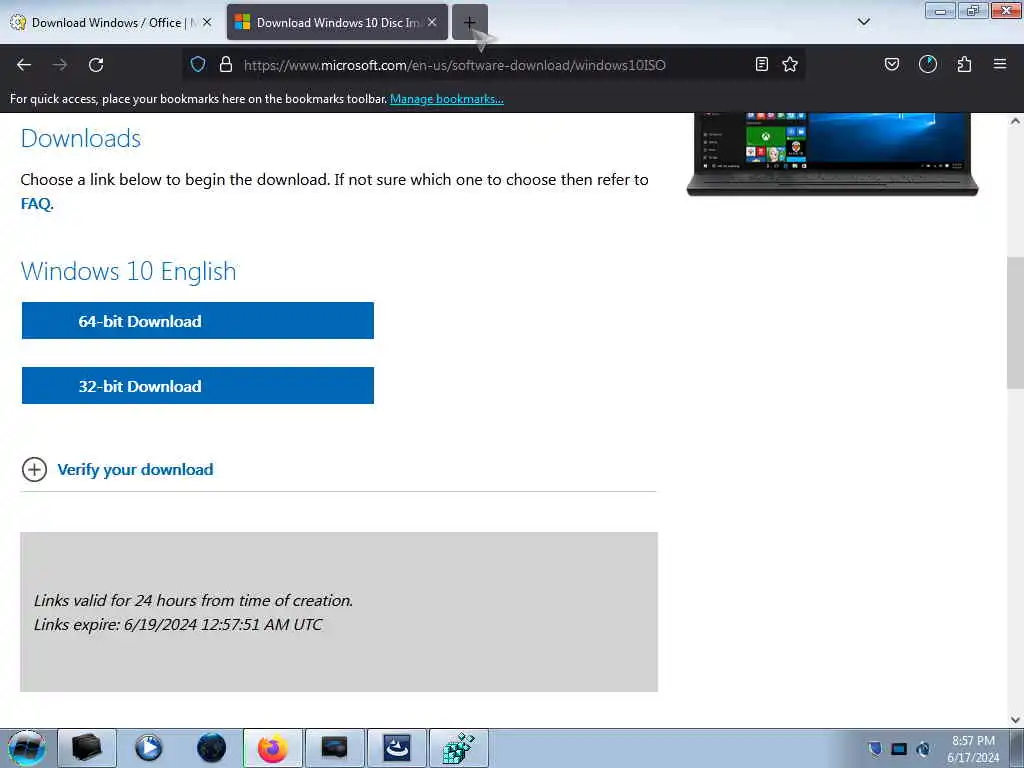Click 'Links valid for 24 hours' text
Image resolution: width=1024 pixels, height=768 pixels.
tap(193, 600)
